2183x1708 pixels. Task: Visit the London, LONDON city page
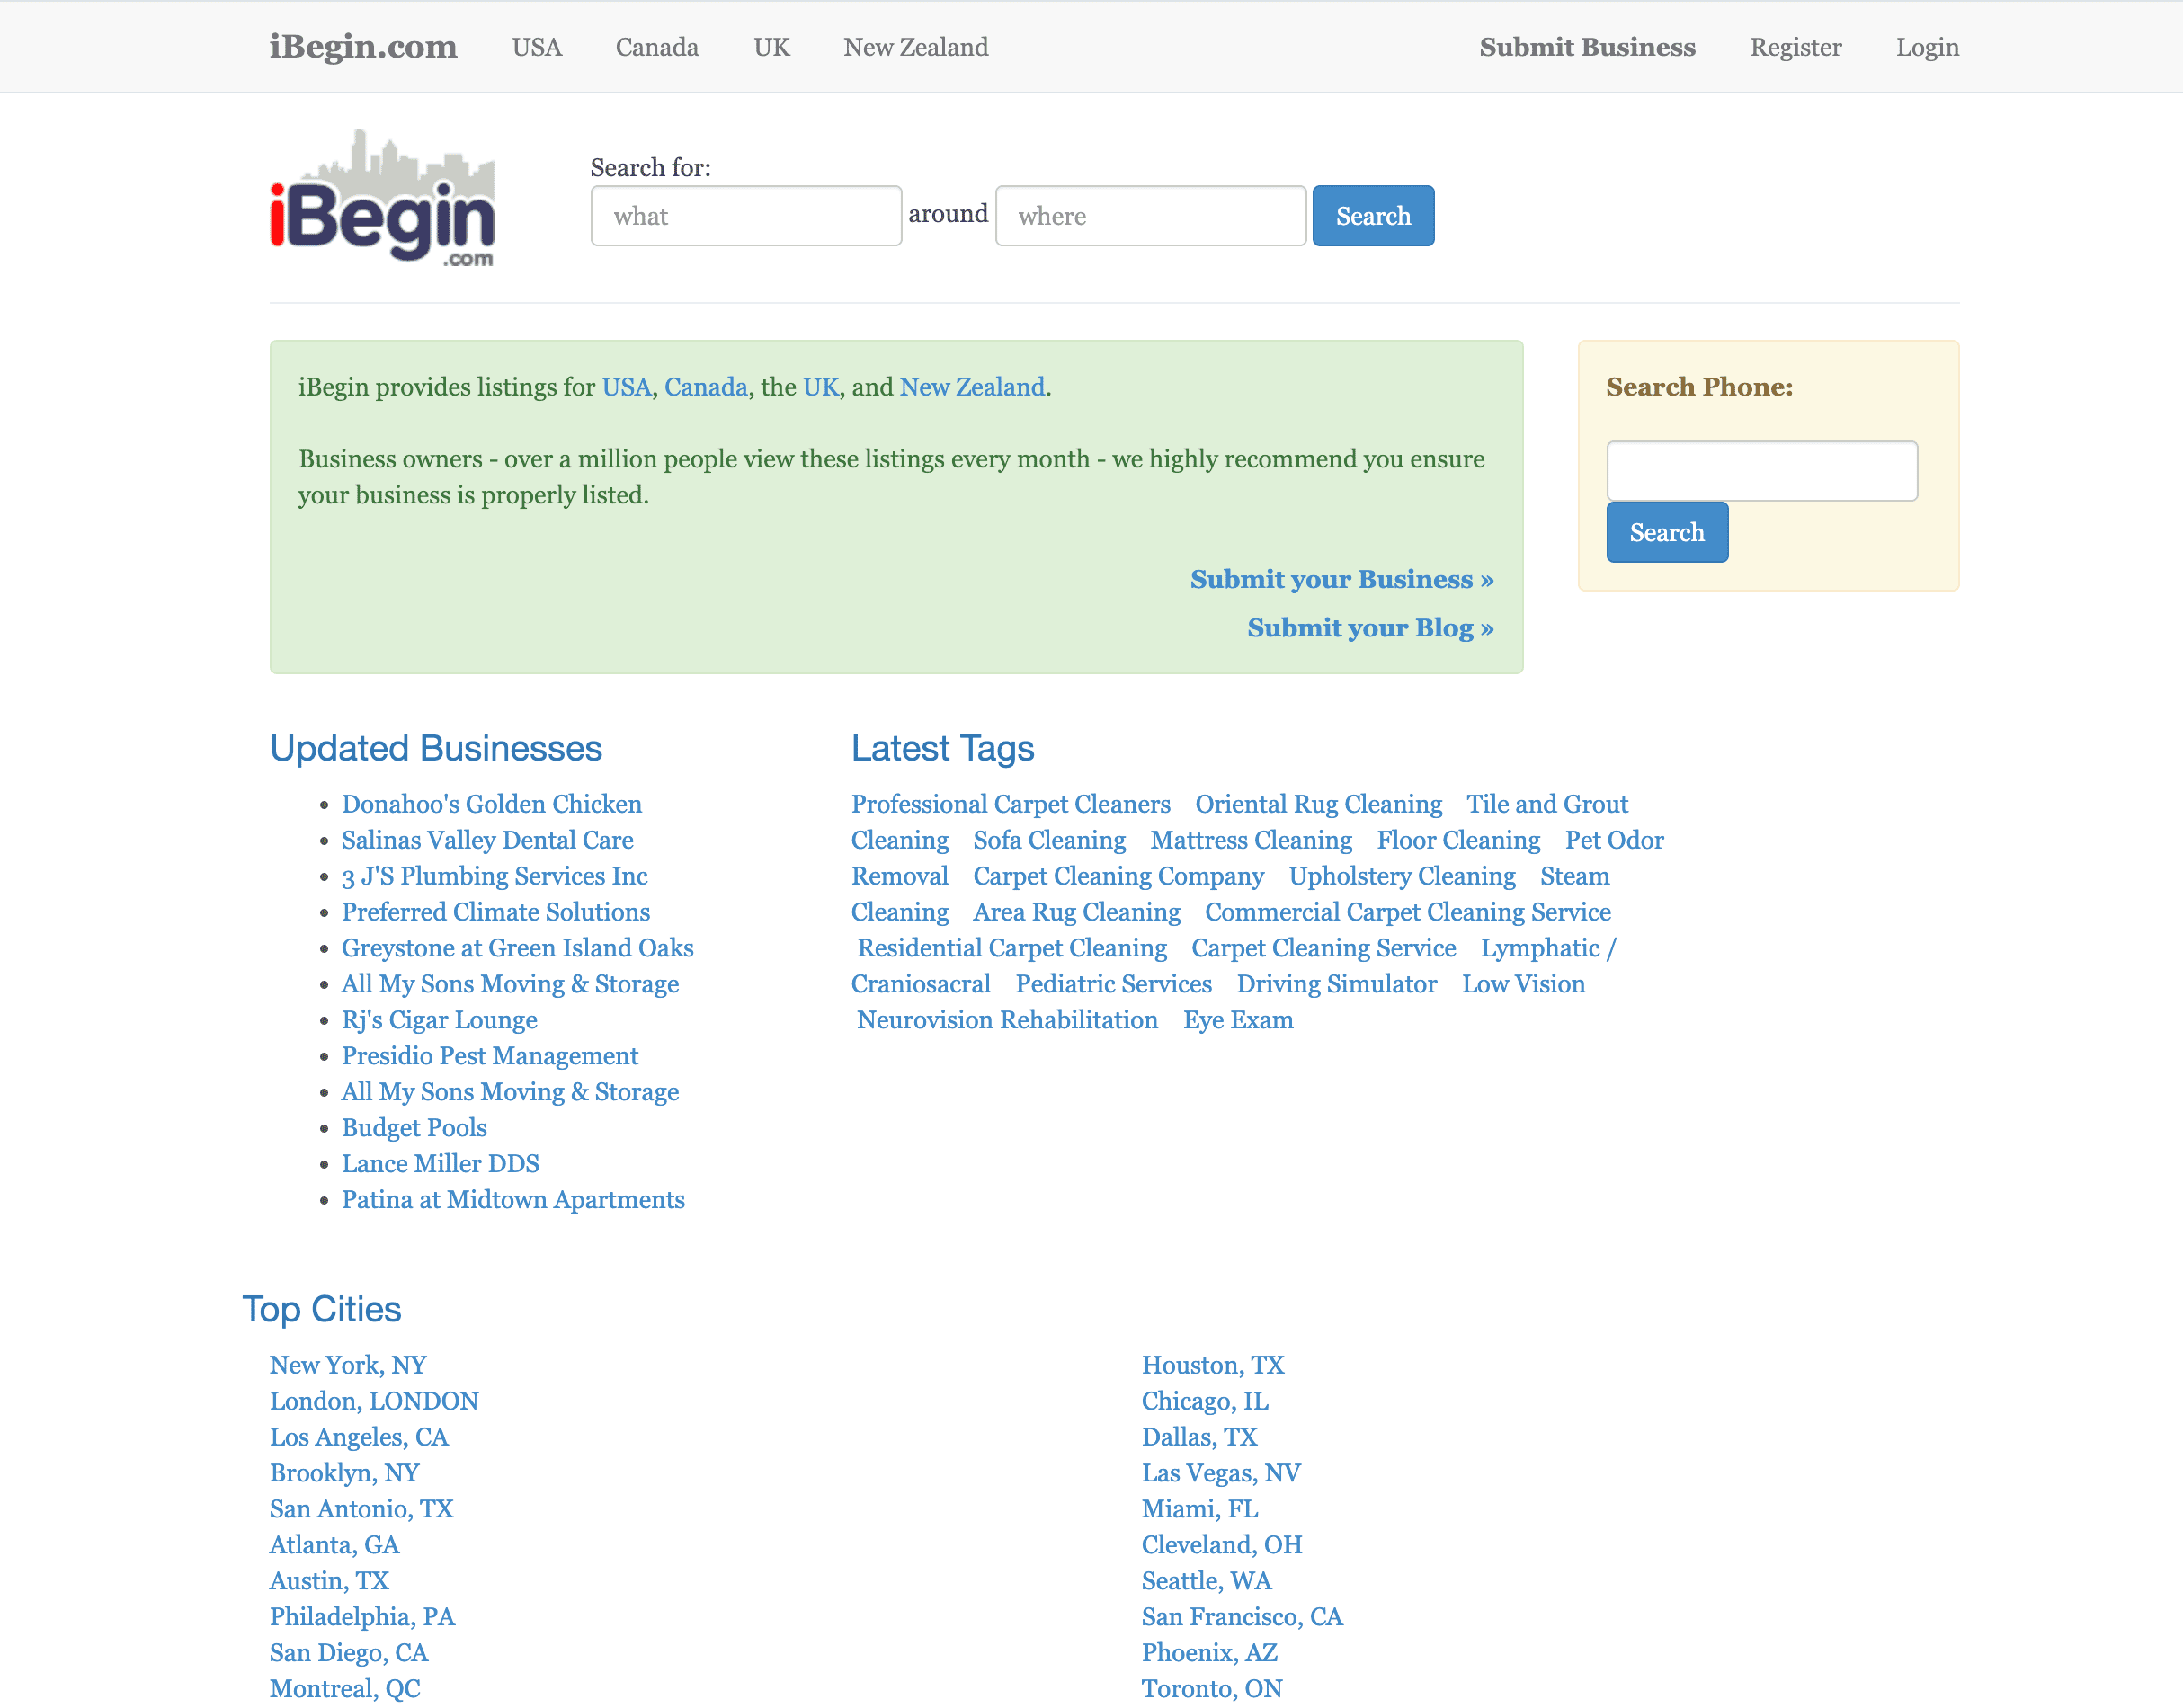374,1401
